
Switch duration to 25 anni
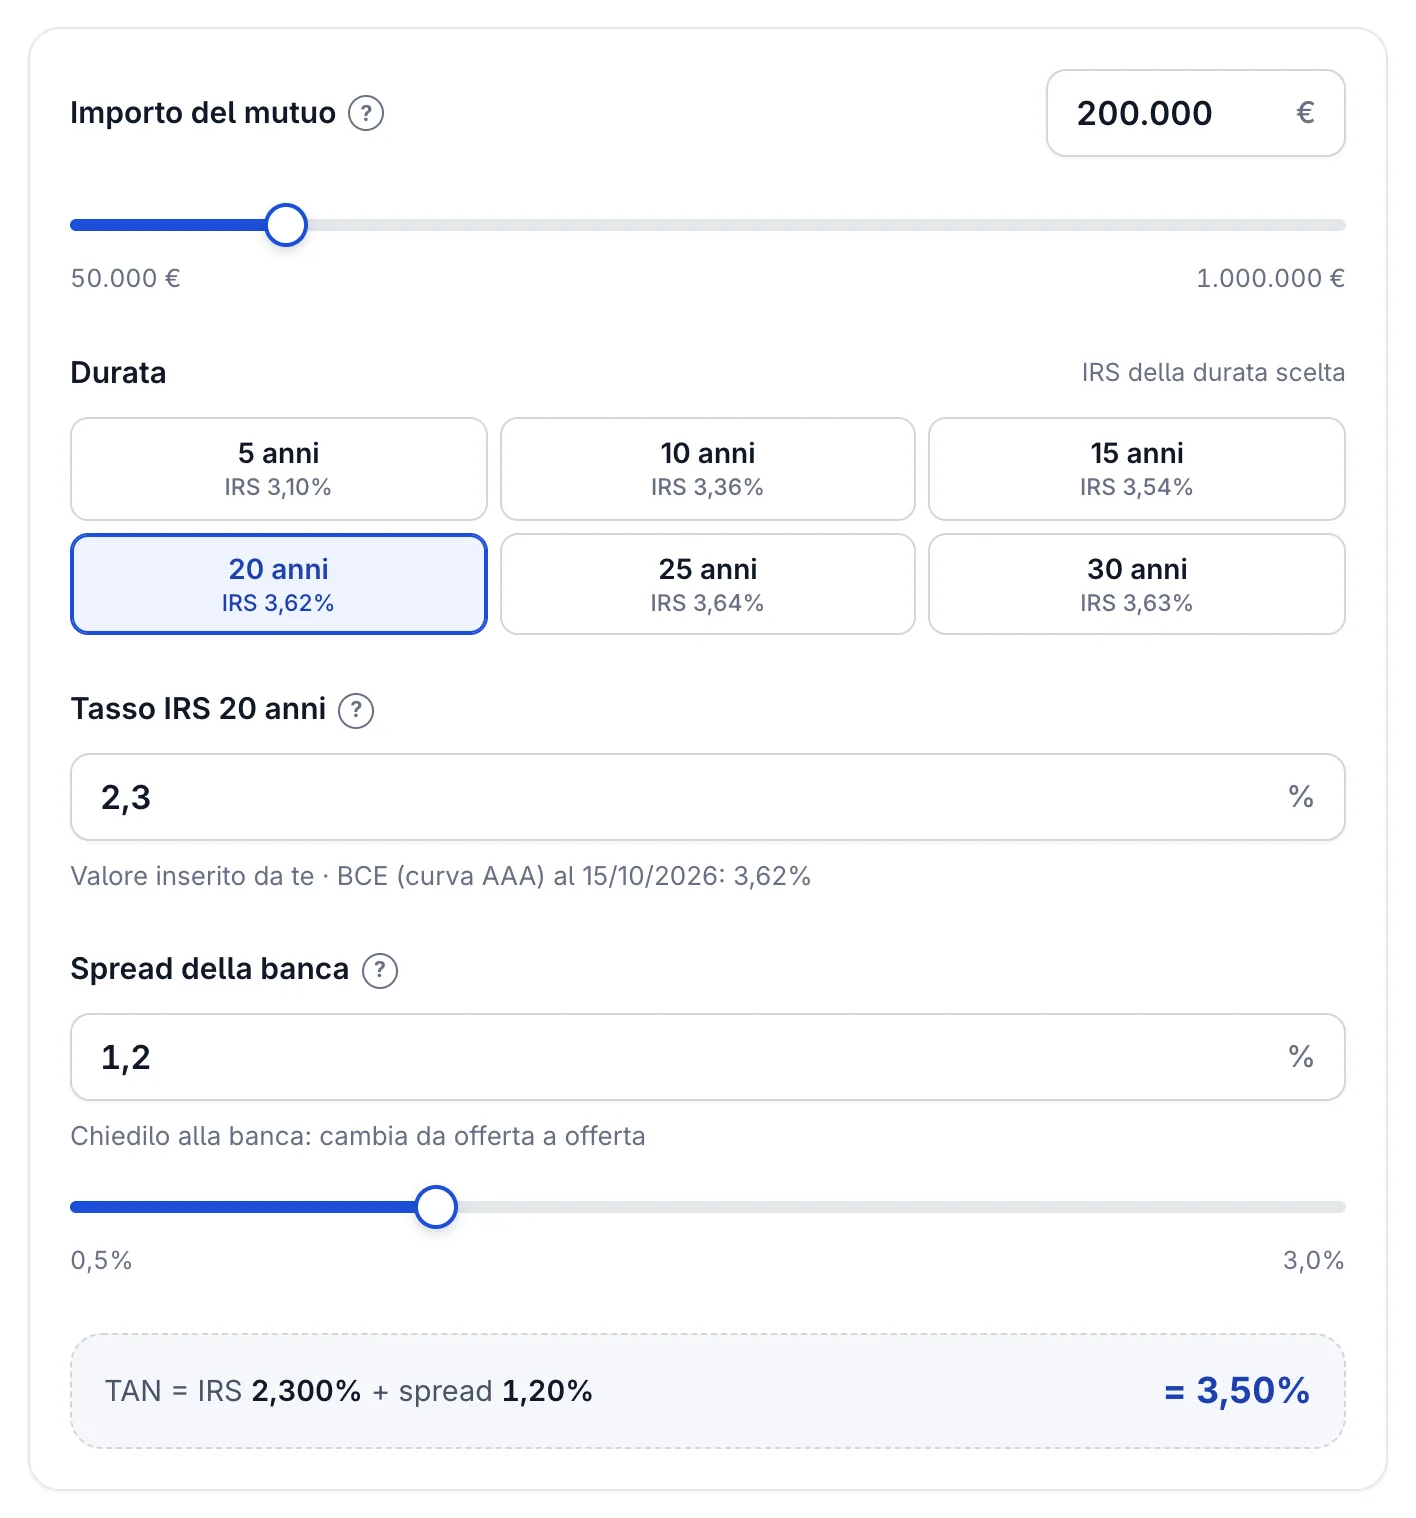(x=708, y=584)
